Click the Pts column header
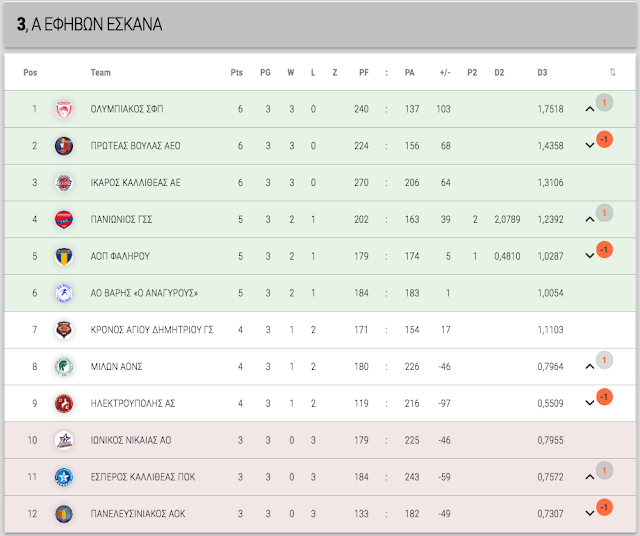Viewport: 640px width, 536px height. click(x=236, y=73)
